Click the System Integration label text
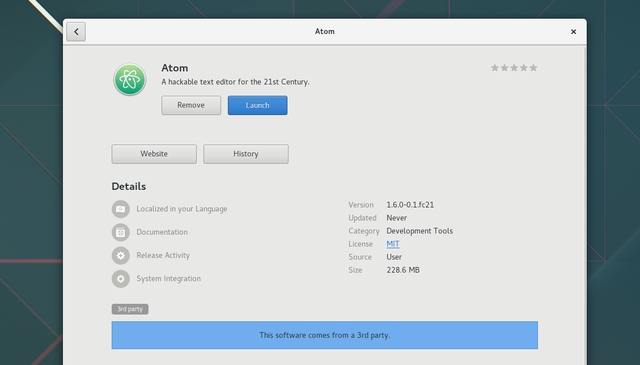 (169, 279)
